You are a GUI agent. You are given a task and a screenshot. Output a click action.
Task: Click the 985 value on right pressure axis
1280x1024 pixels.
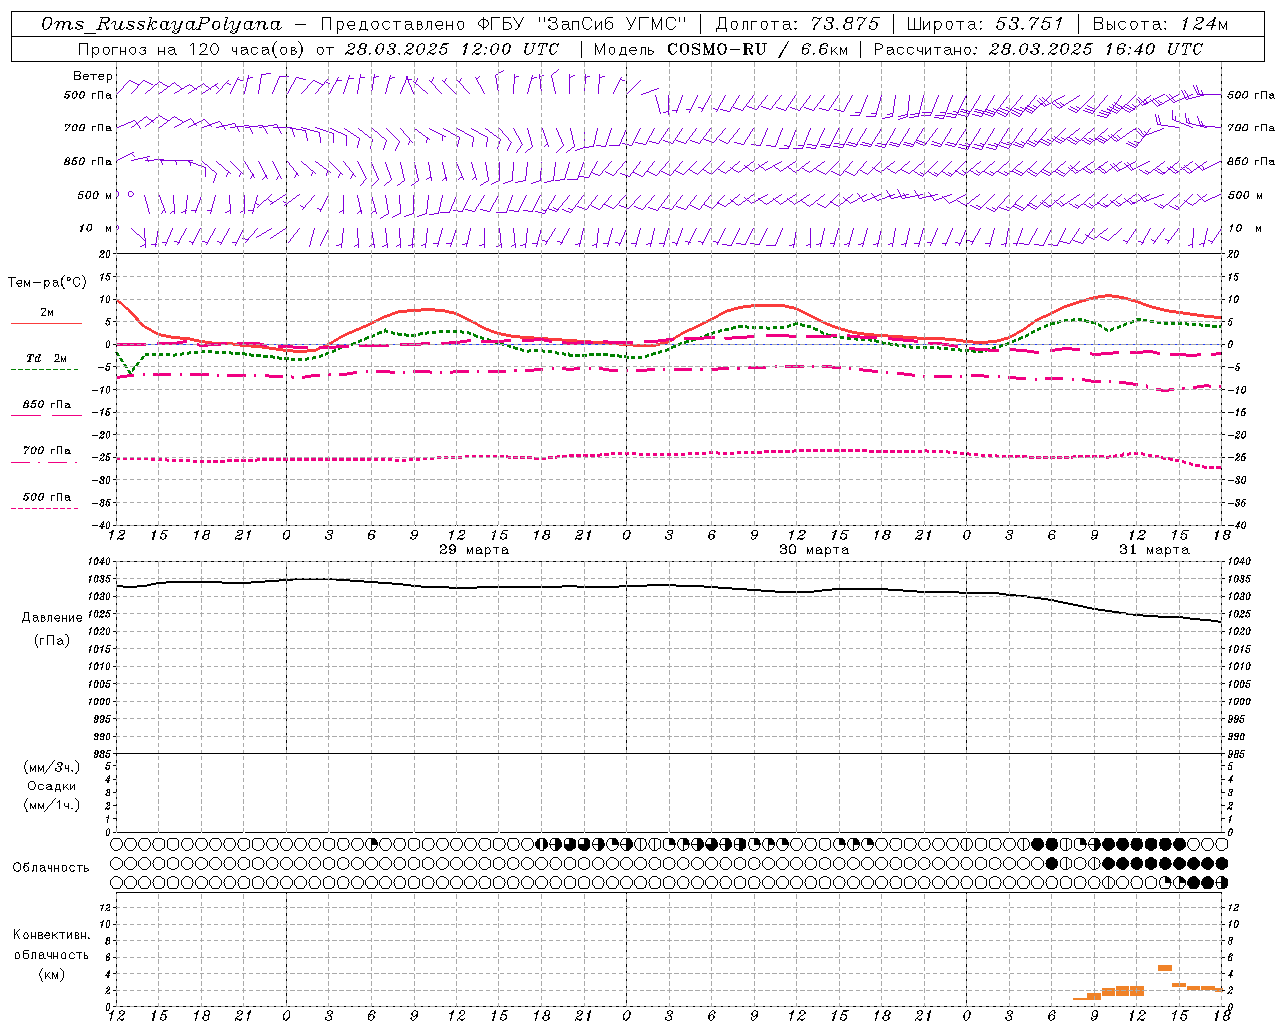(1238, 753)
